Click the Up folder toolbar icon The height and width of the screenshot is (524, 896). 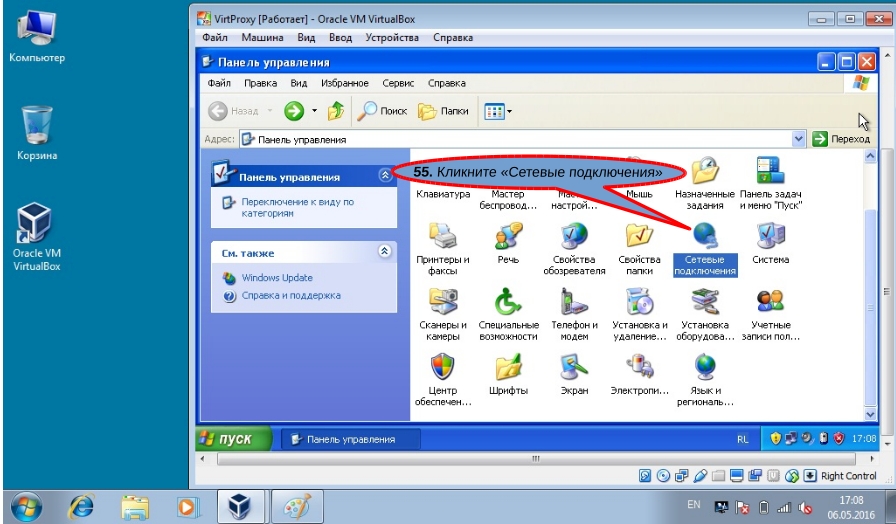point(335,111)
